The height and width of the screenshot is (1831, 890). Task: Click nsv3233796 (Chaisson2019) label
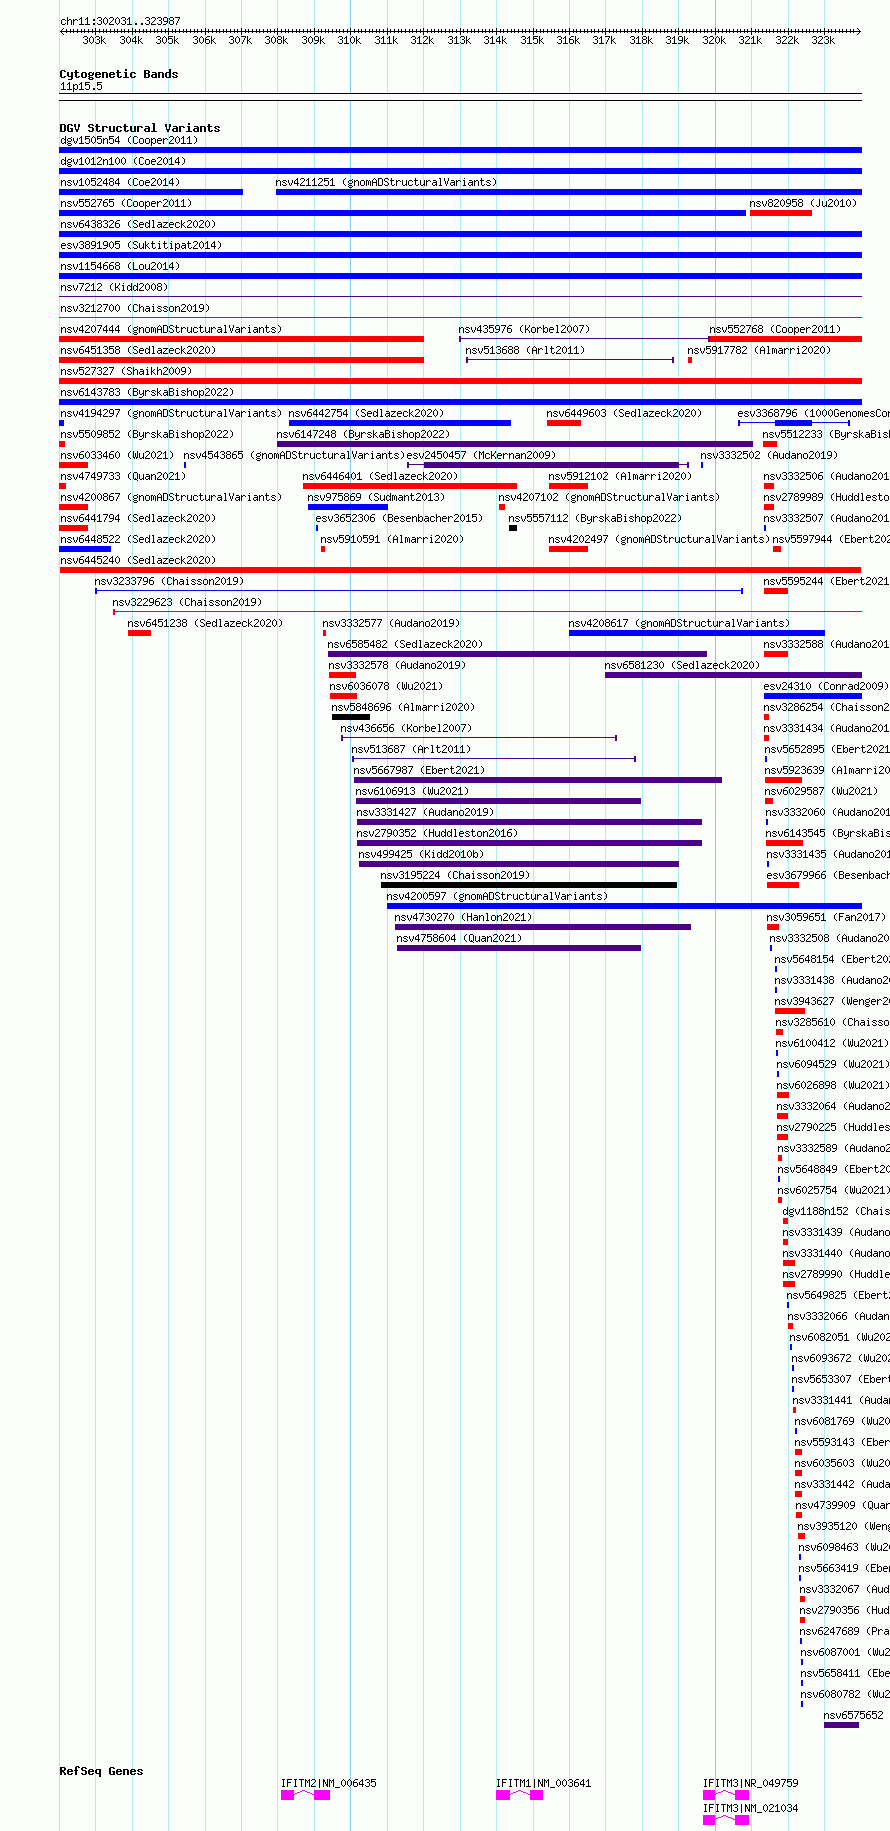click(169, 581)
